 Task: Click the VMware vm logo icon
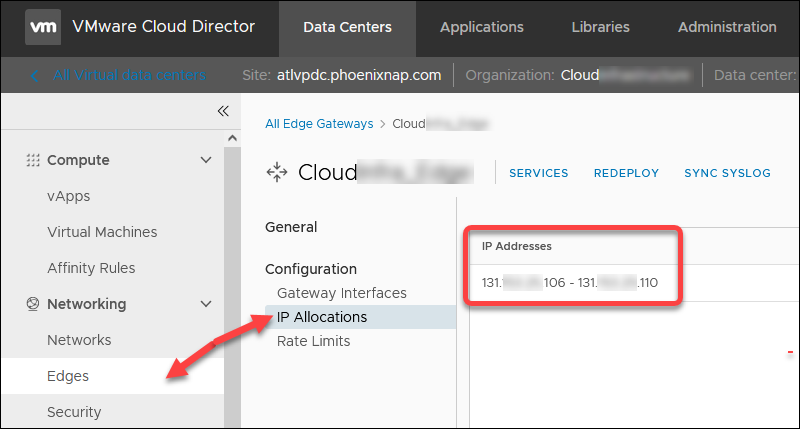tap(43, 27)
